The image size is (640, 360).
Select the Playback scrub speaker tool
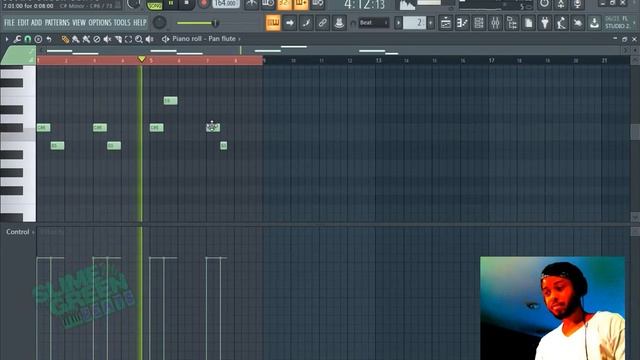click(x=149, y=39)
